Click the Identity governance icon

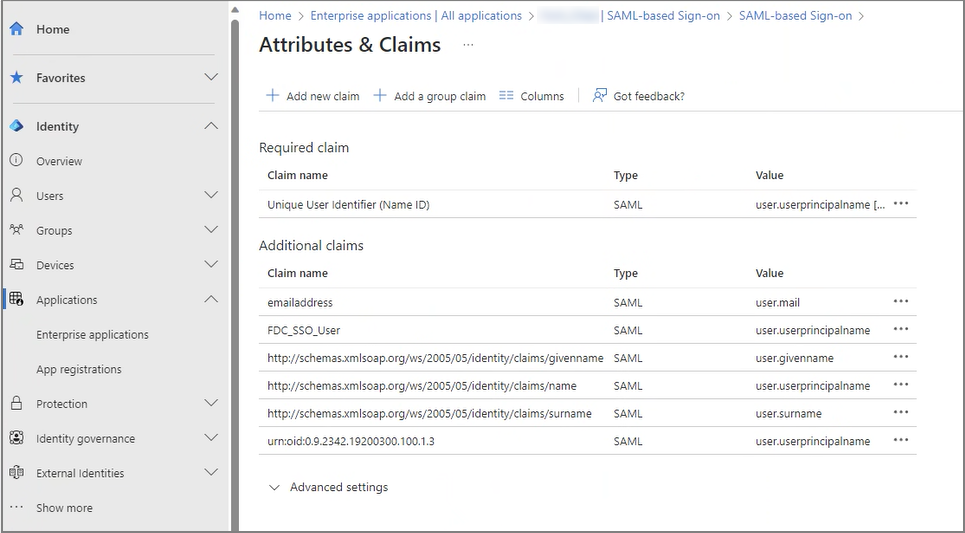[x=16, y=438]
